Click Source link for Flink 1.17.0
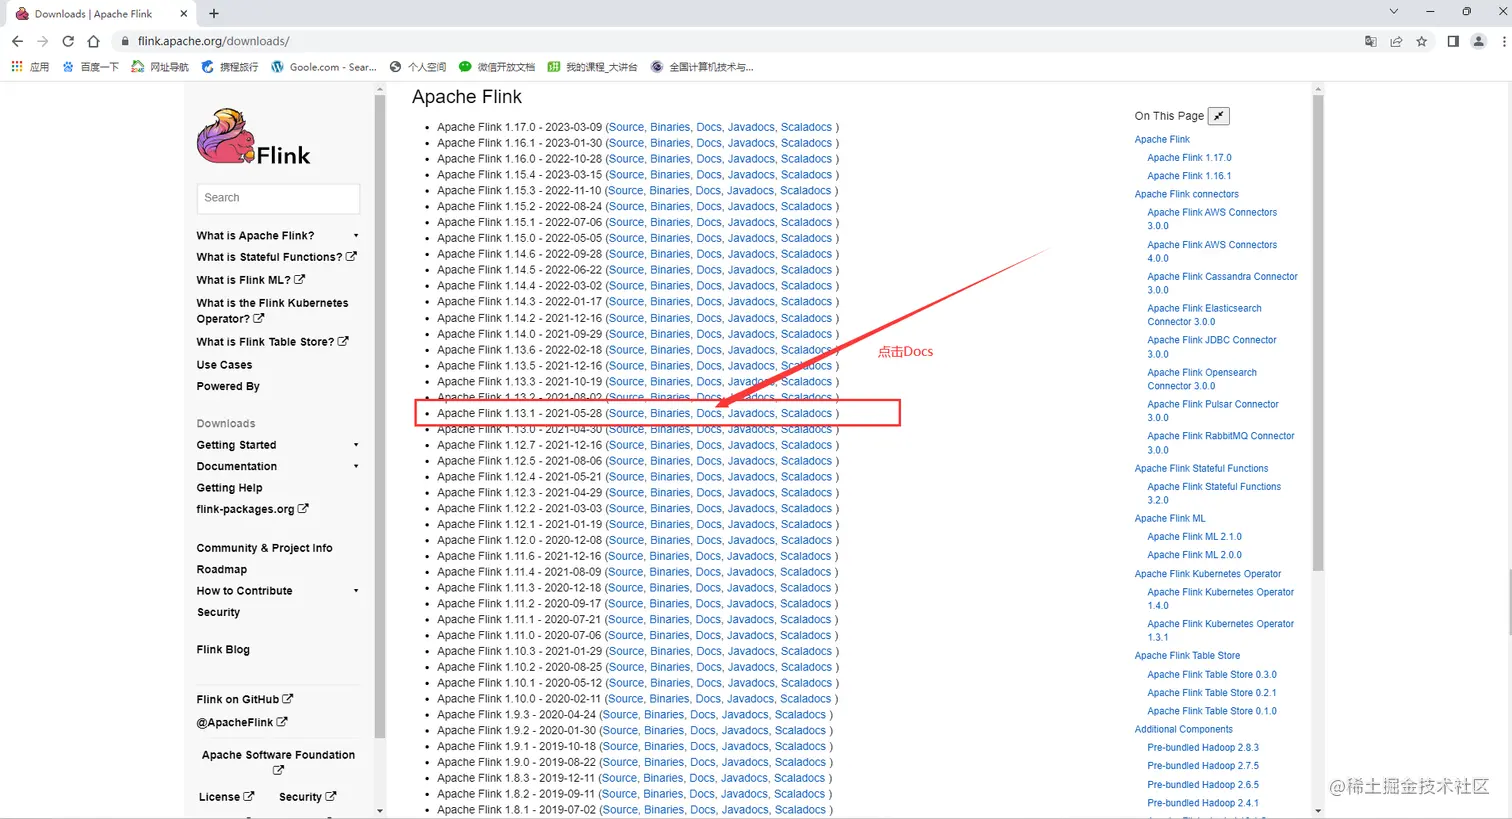Viewport: 1512px width, 819px height. pos(626,127)
